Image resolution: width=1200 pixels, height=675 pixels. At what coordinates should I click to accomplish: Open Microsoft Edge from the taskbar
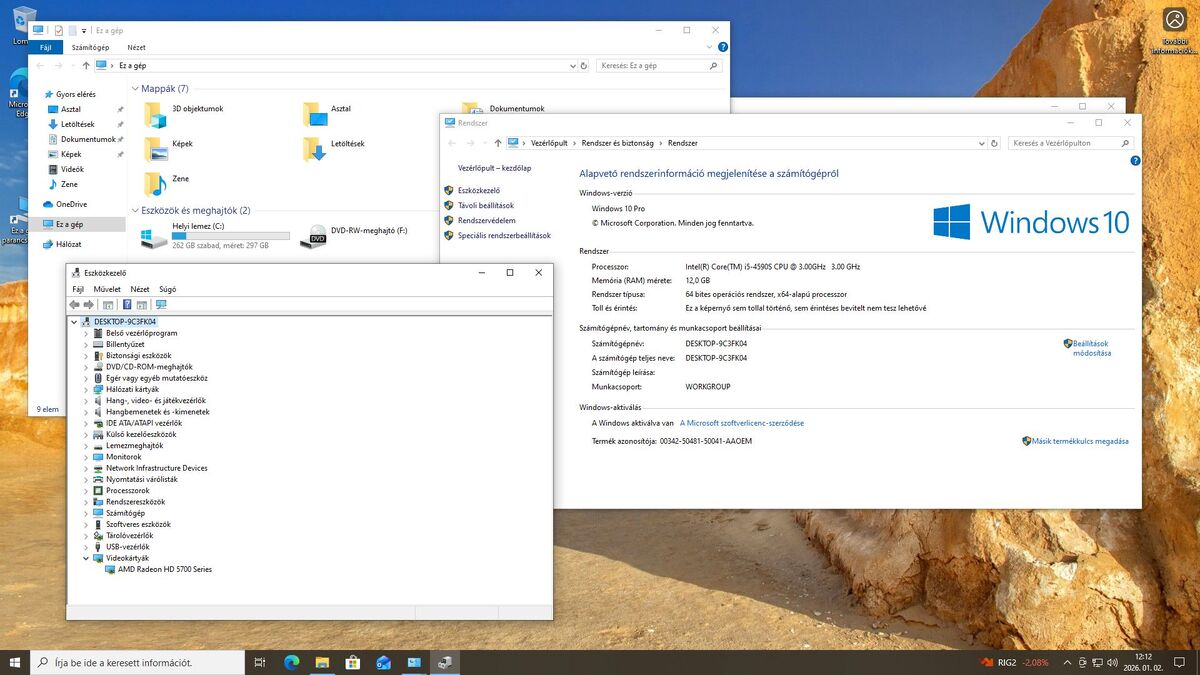pyautogui.click(x=292, y=662)
